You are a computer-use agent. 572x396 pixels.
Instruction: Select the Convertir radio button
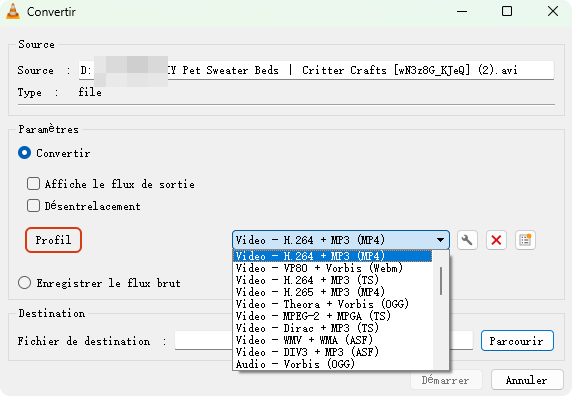(x=24, y=153)
